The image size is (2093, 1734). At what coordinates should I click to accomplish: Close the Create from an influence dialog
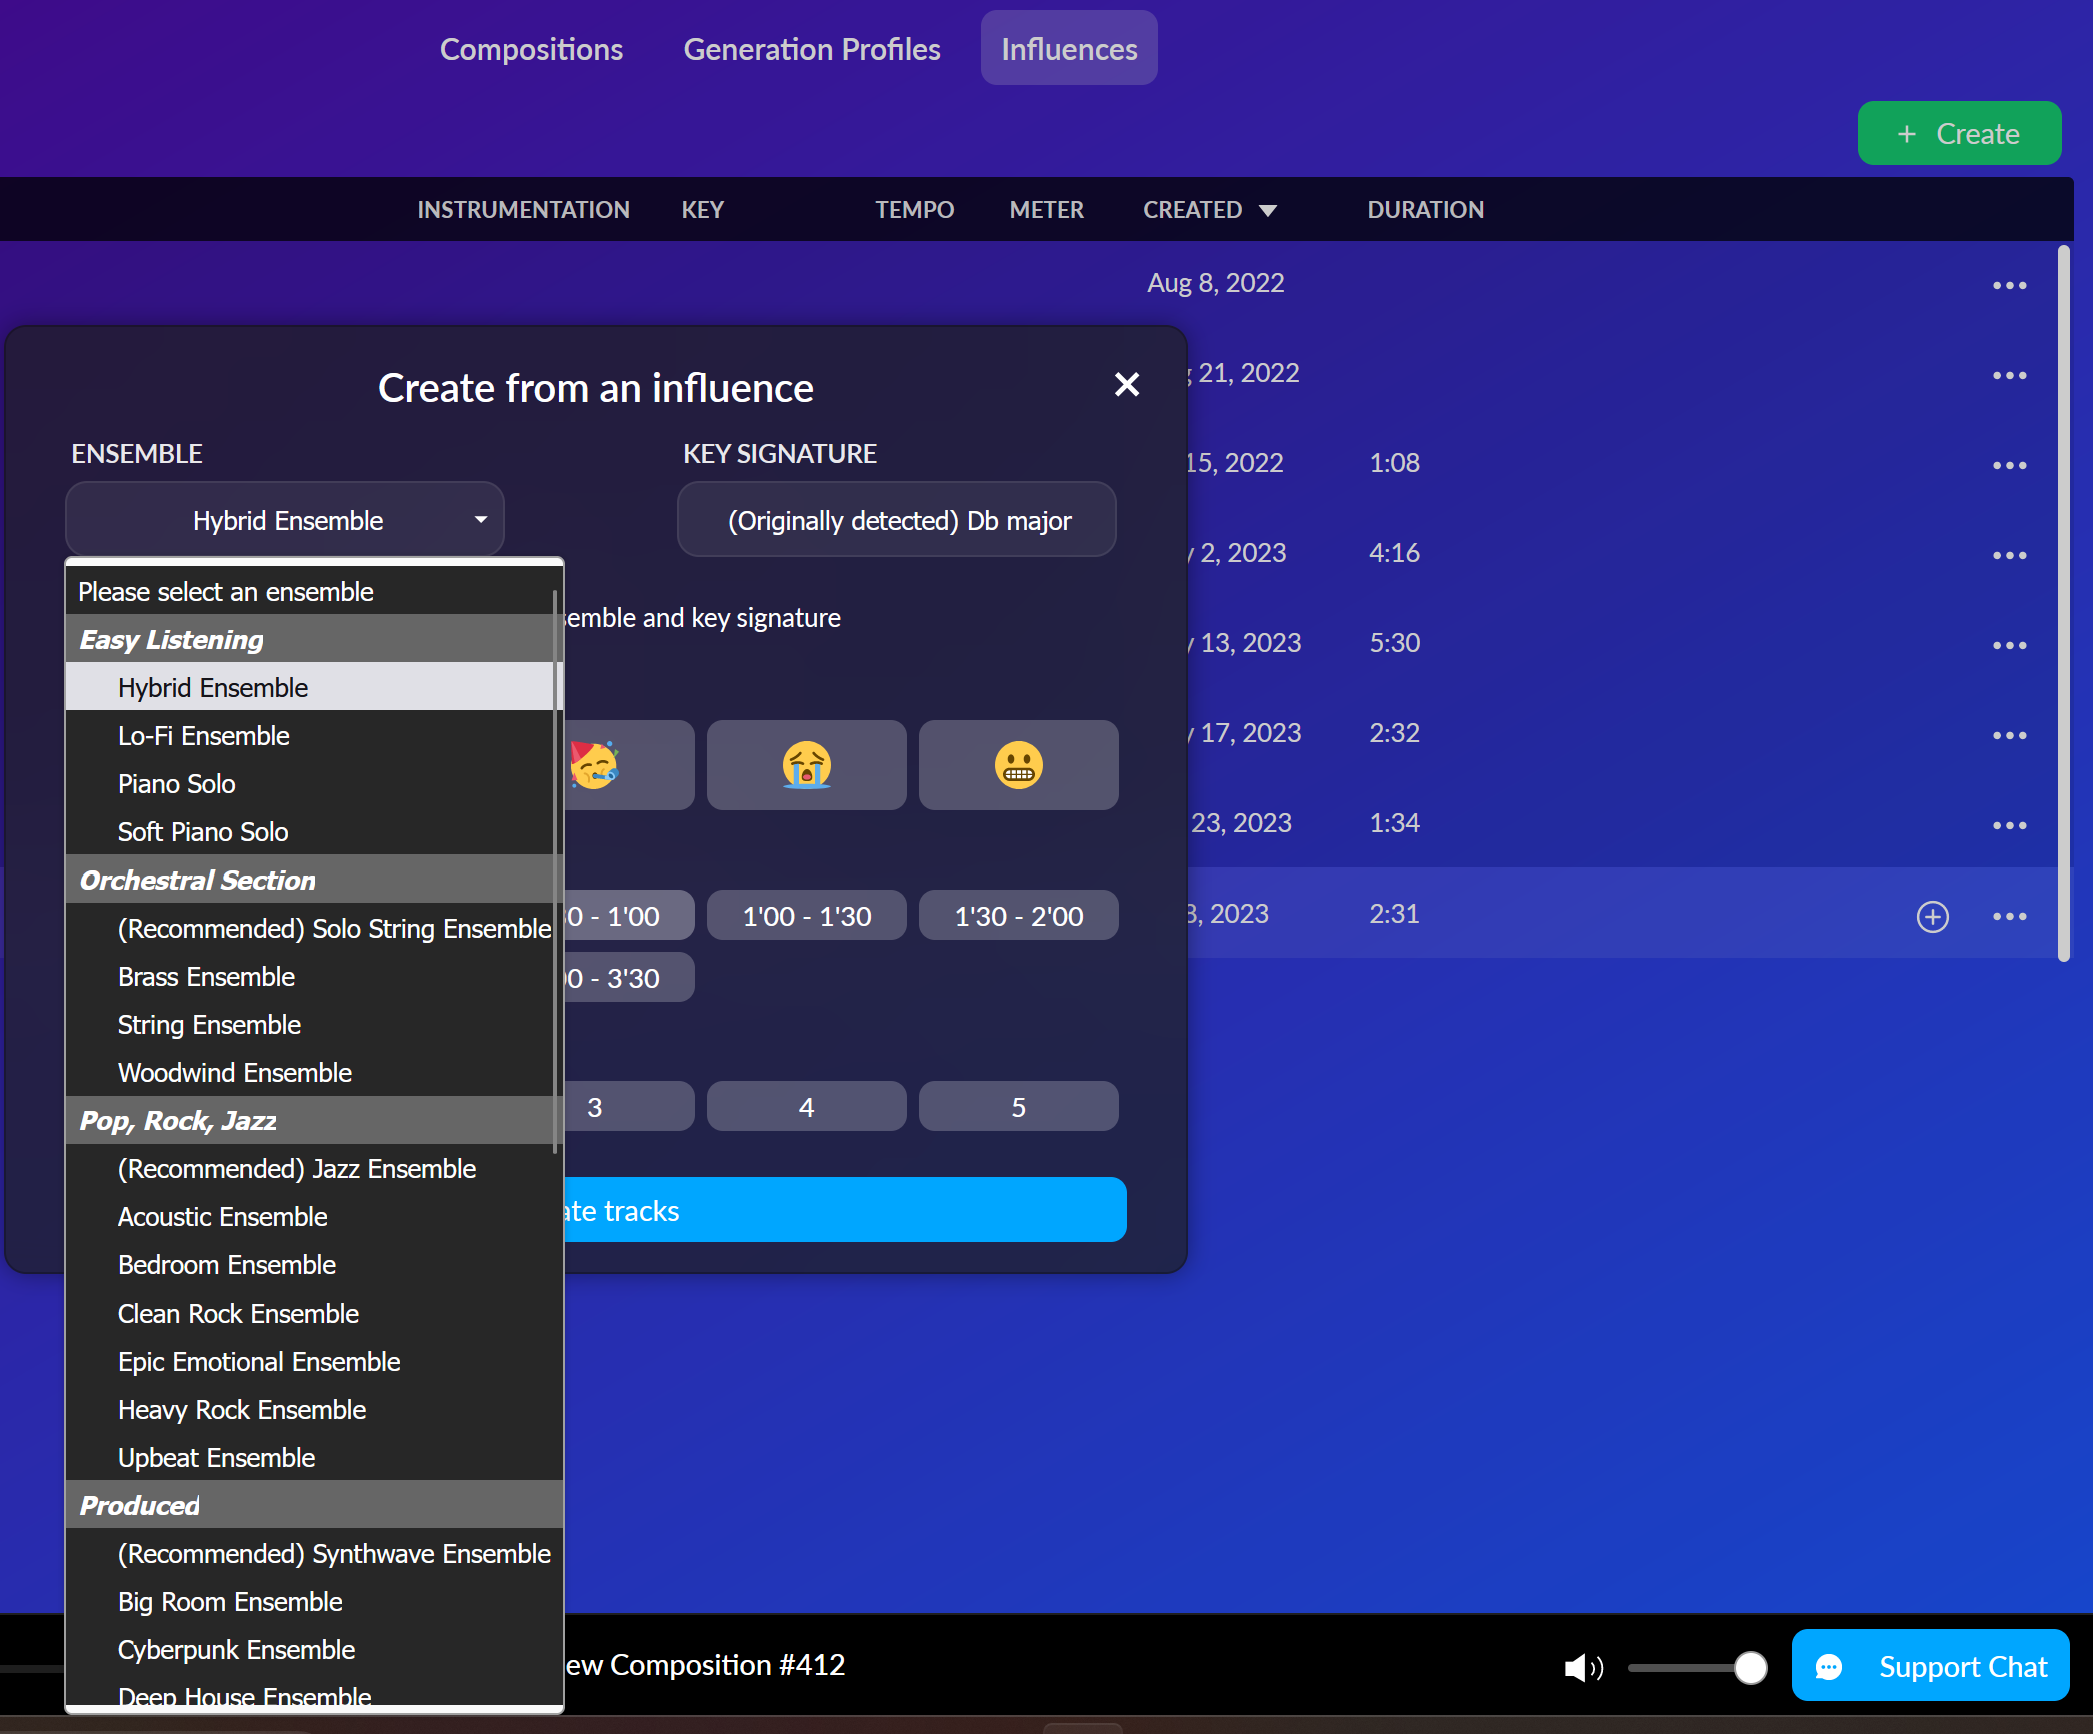click(x=1126, y=384)
